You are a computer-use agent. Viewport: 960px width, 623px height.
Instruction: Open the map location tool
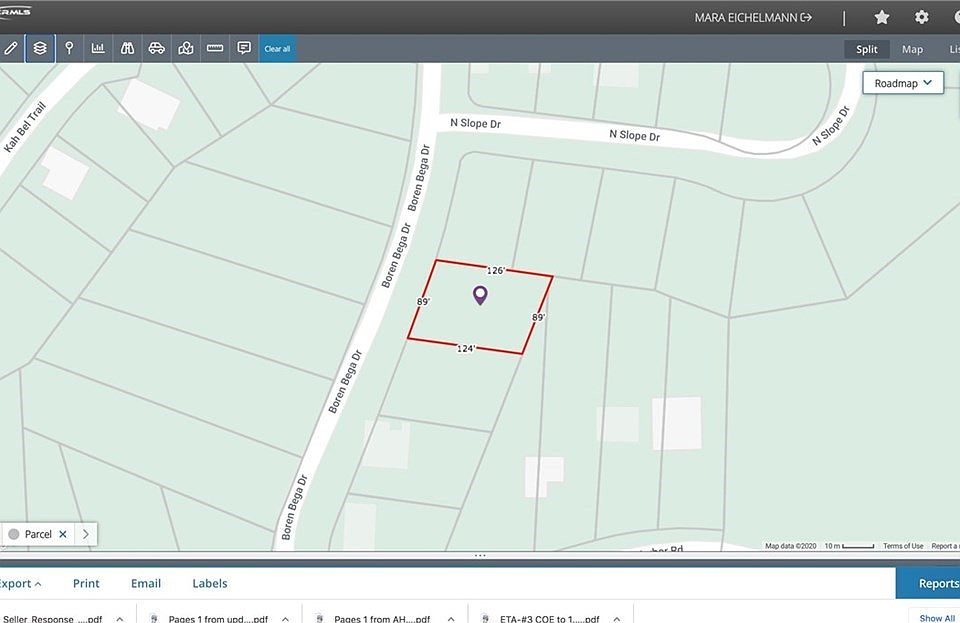[x=186, y=48]
